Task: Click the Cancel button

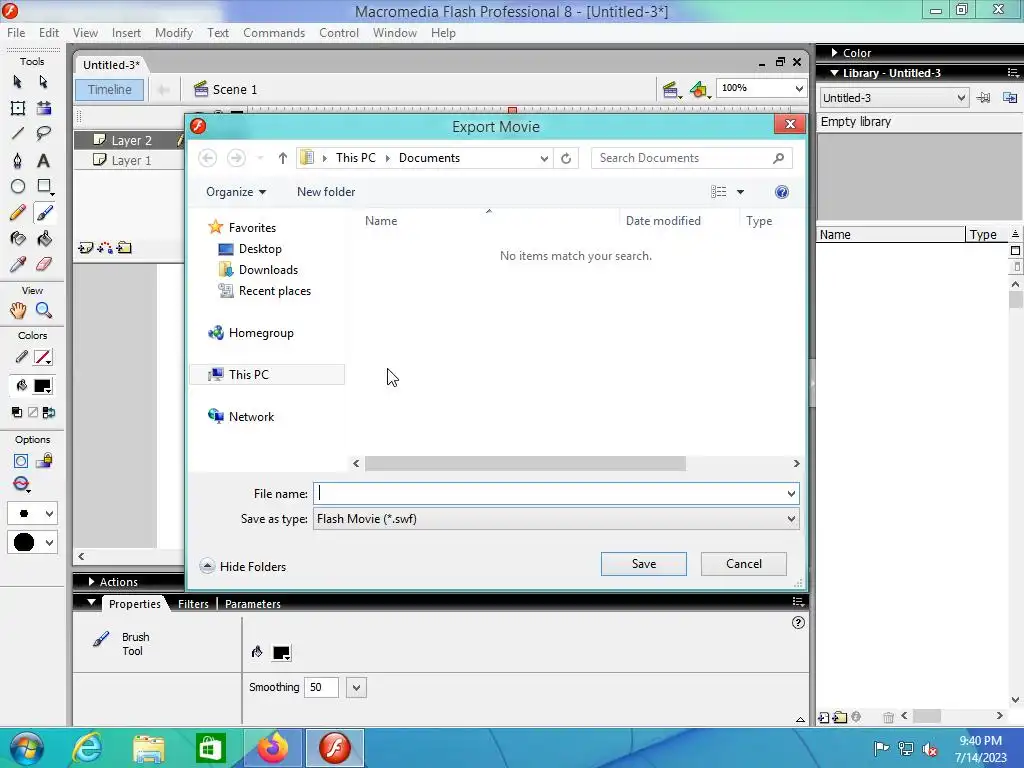Action: tap(743, 564)
